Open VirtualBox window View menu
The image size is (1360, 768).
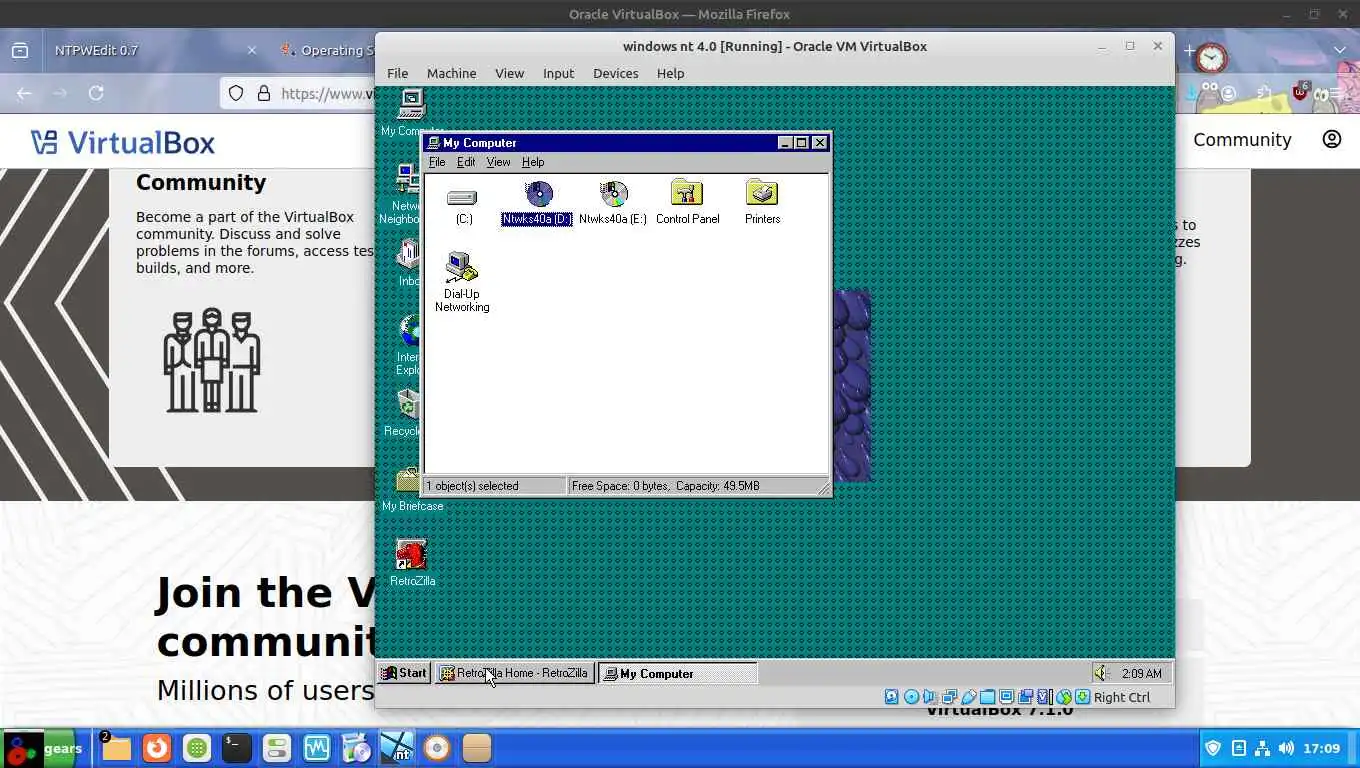point(509,73)
